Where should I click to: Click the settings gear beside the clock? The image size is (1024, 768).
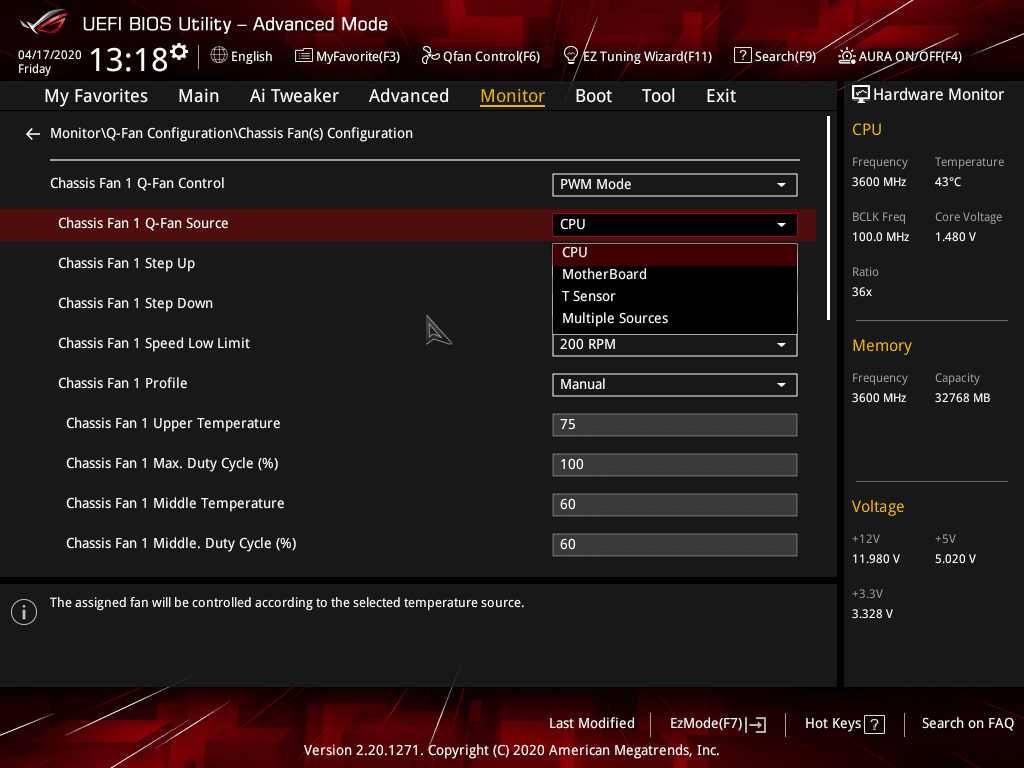(x=179, y=52)
